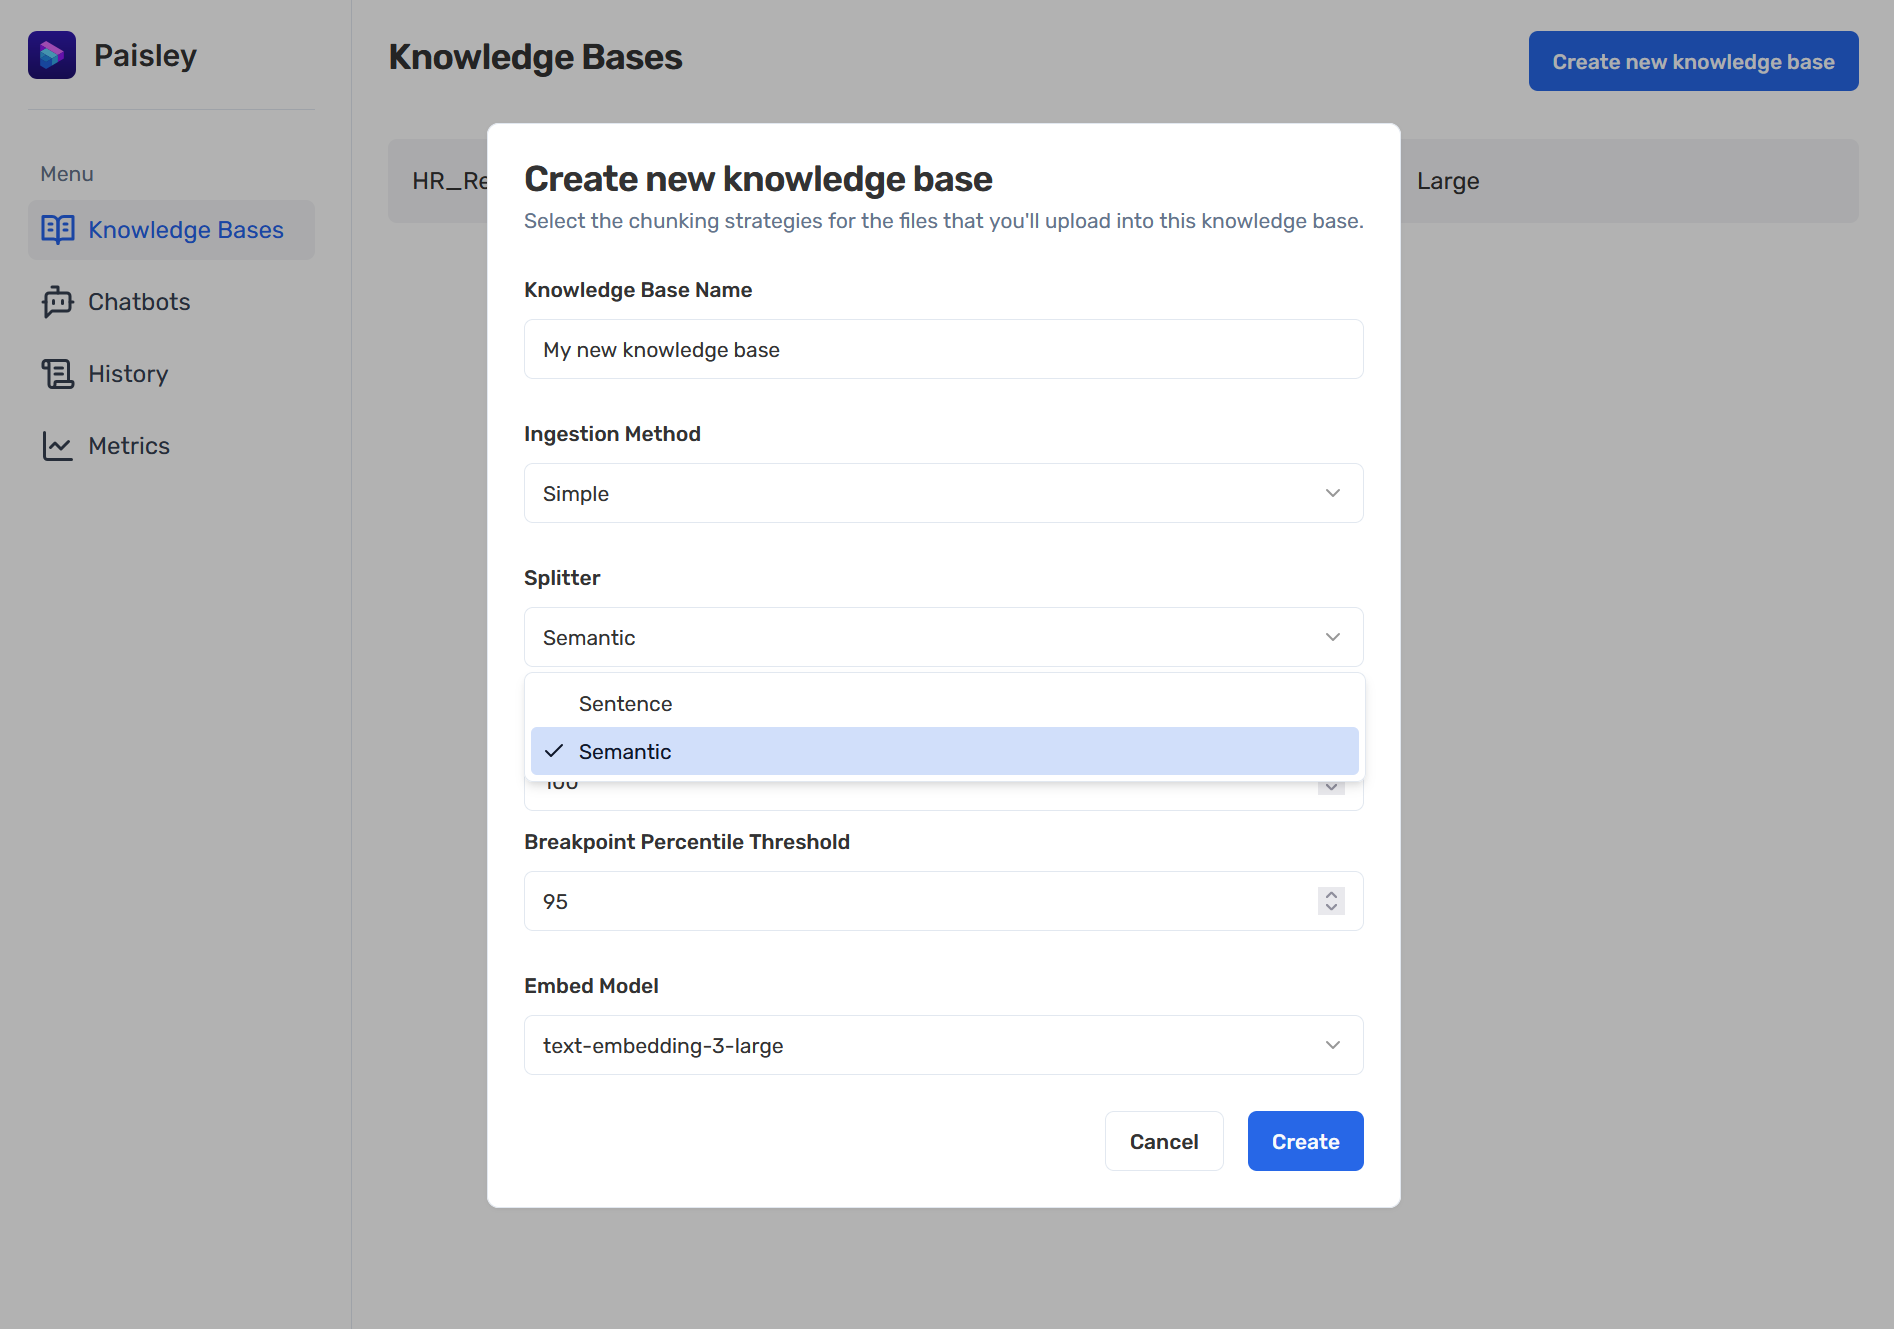Screen dimensions: 1894x1329
Task: Collapse the Splitter dropdown
Action: coord(943,637)
